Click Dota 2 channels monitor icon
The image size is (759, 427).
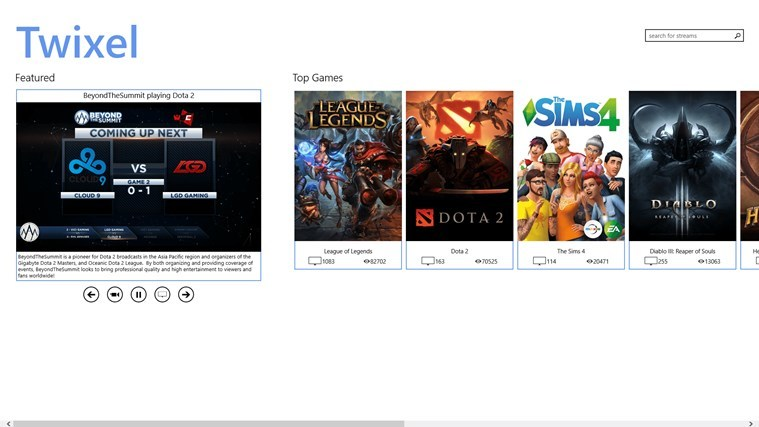click(x=427, y=261)
